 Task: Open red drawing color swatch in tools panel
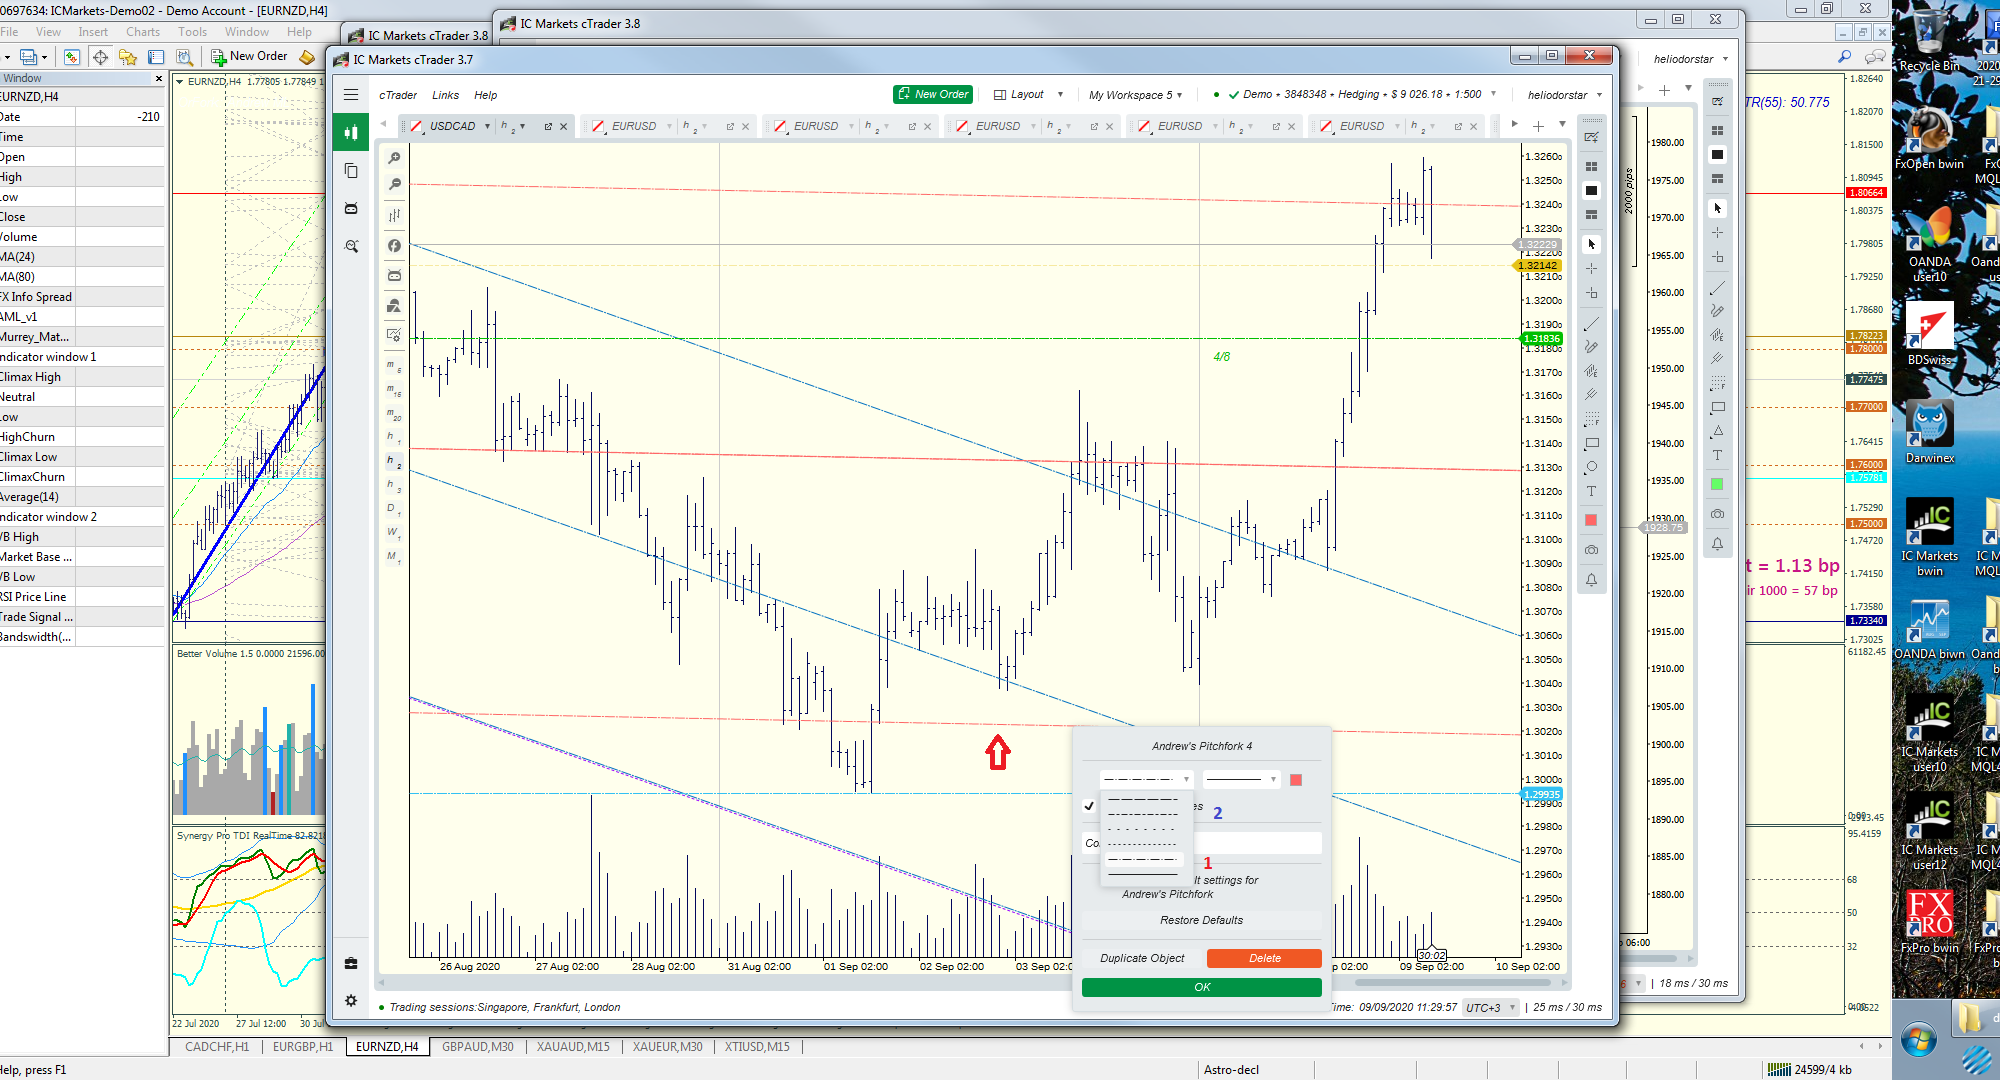click(1591, 520)
